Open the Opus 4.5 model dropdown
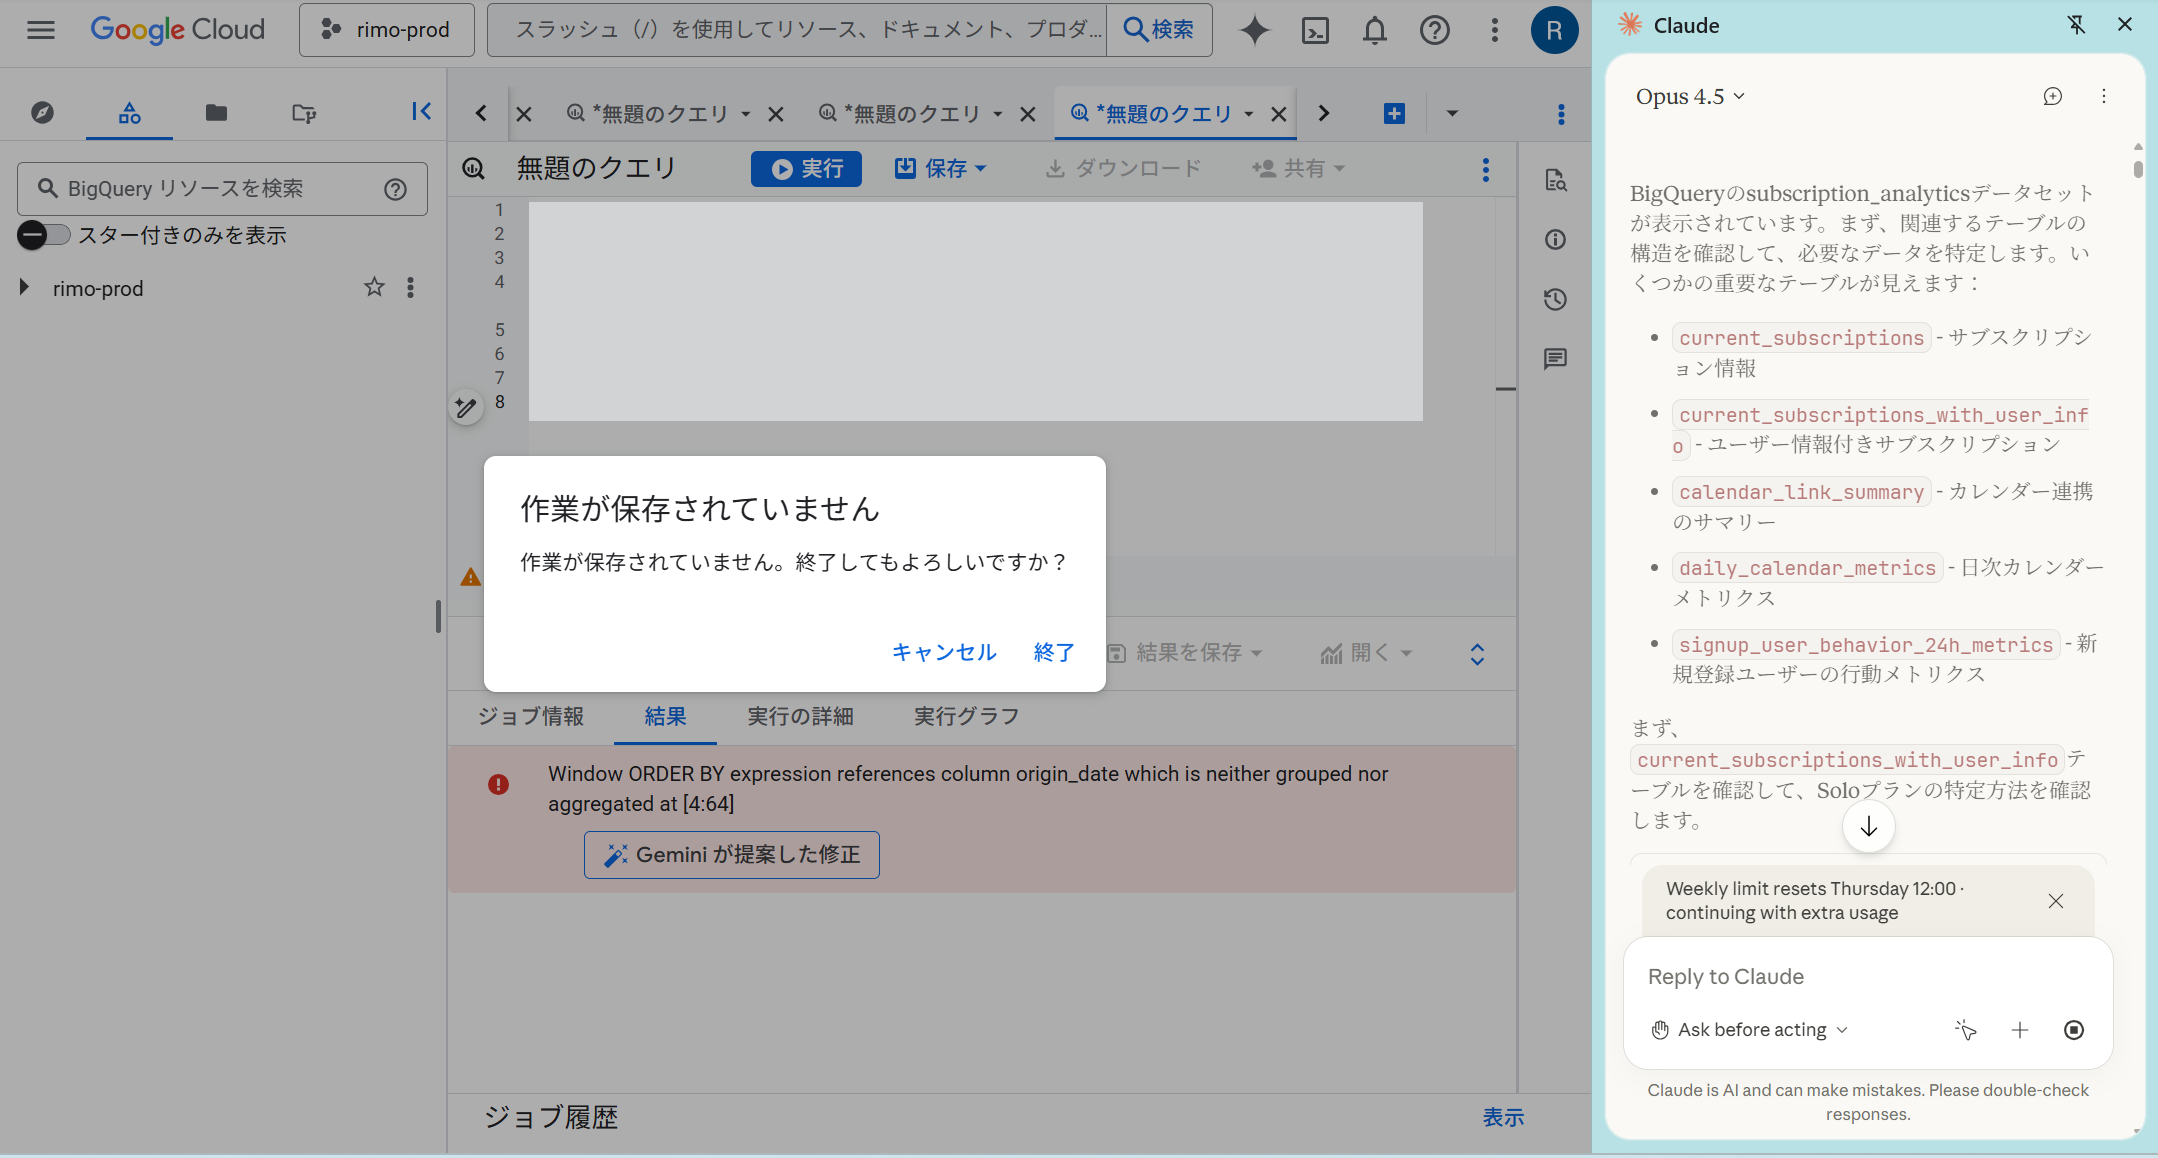Screen dimensions: 2158x1158 click(1690, 97)
